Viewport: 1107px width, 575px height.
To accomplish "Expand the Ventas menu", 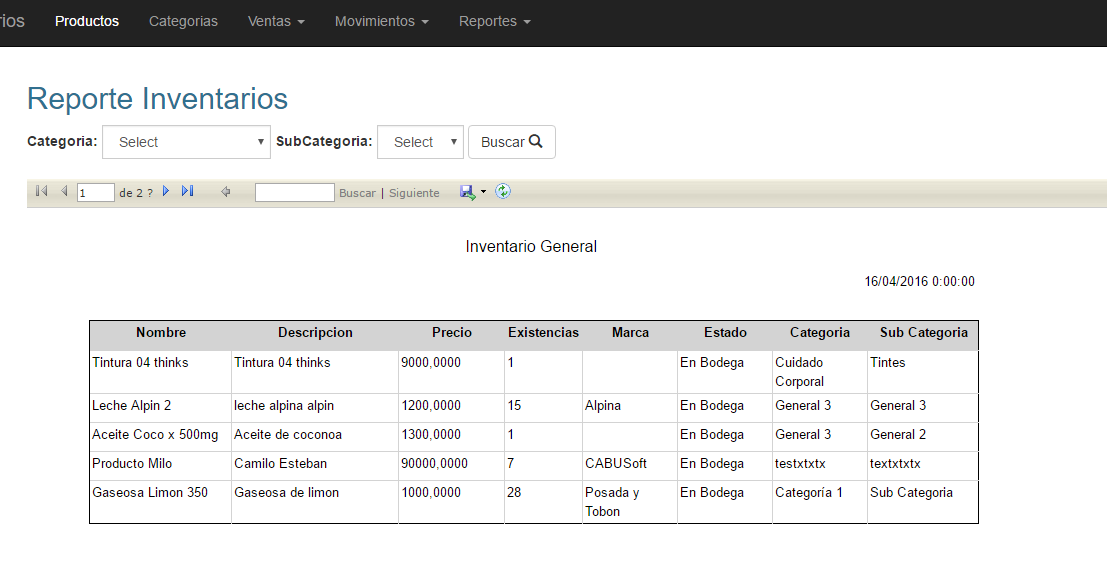I will pyautogui.click(x=276, y=21).
